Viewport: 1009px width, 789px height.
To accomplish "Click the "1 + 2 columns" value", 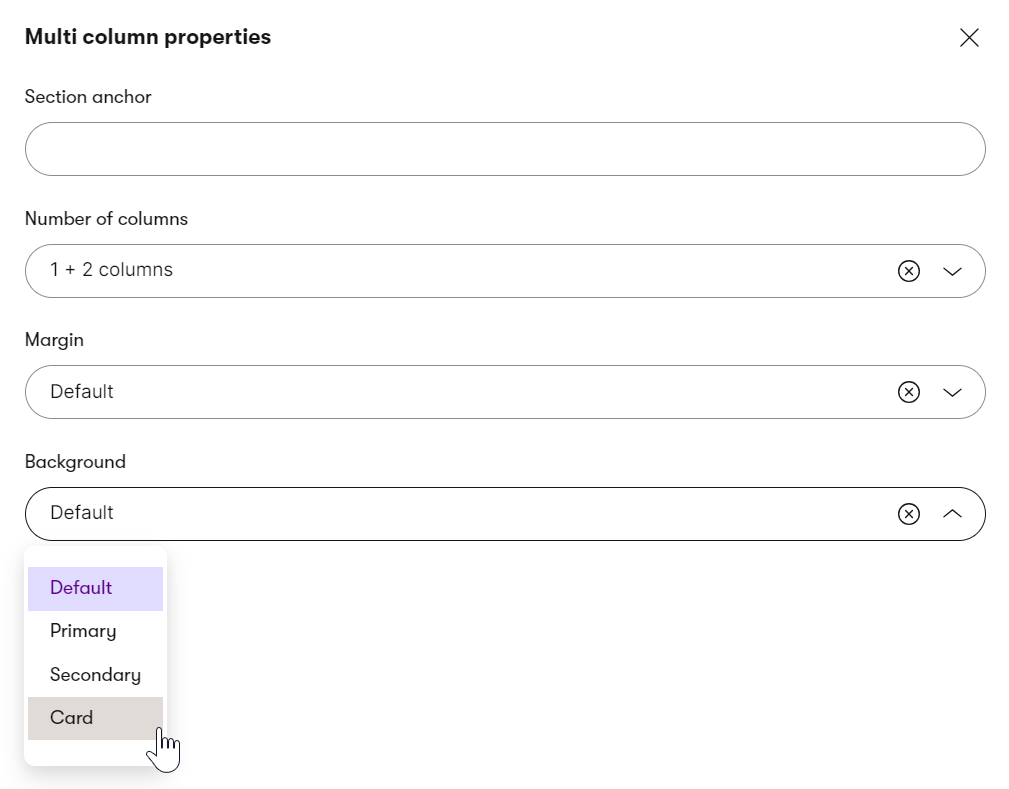I will click(x=111, y=270).
